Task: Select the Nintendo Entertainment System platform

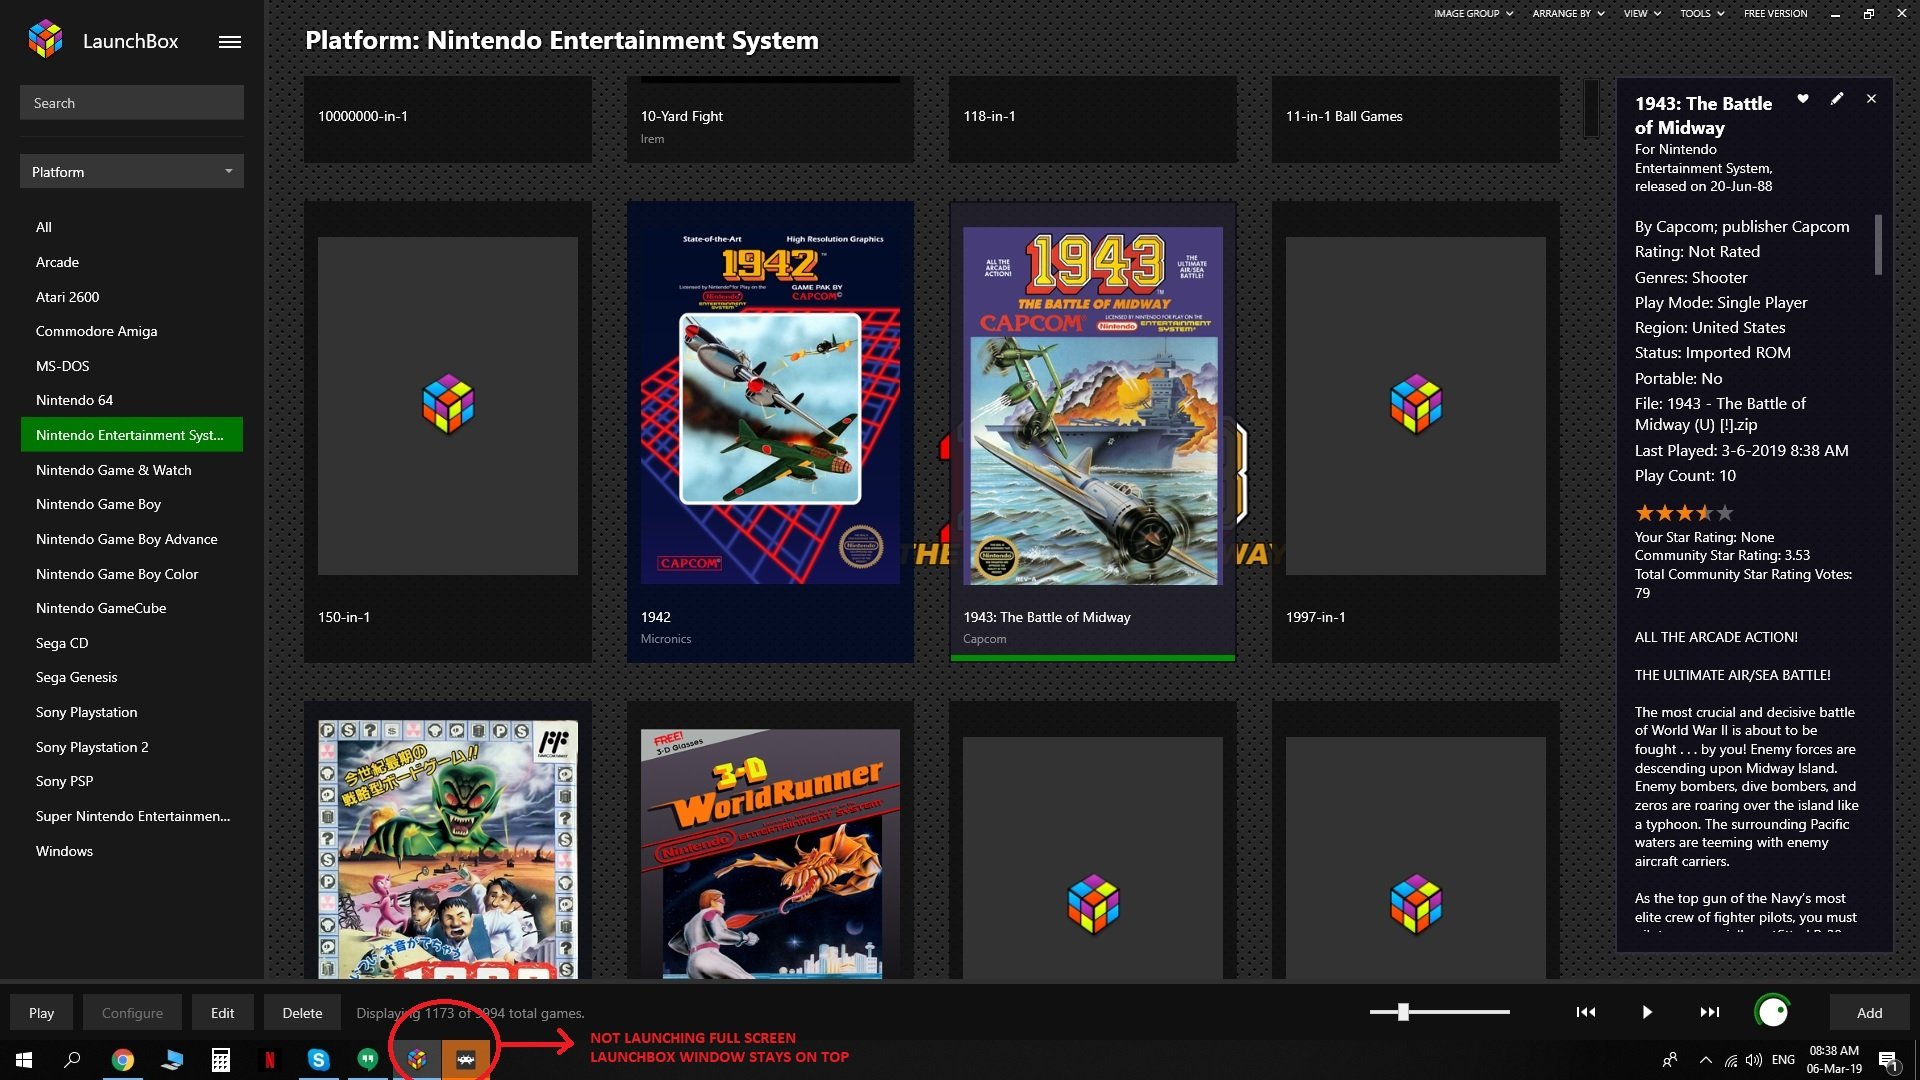Action: [132, 435]
